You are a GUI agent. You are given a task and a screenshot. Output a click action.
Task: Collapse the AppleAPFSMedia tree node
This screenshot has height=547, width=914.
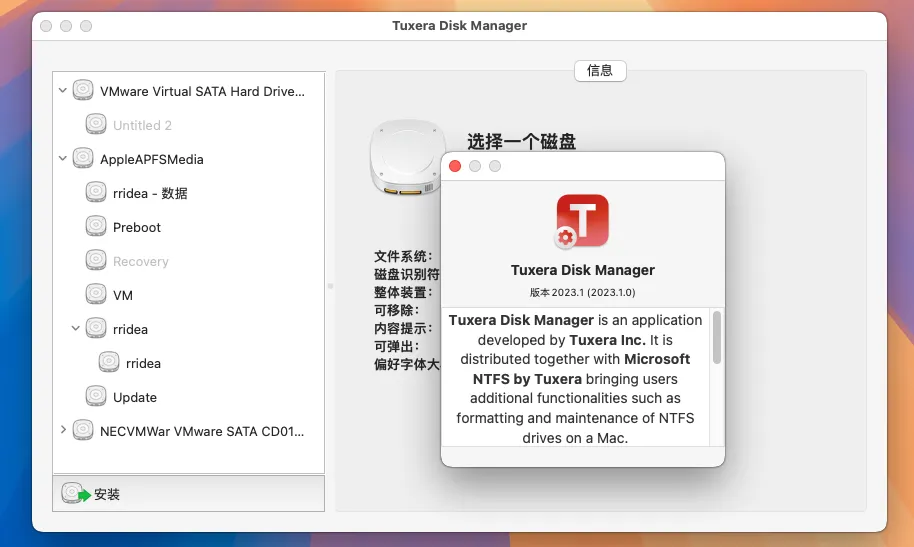tap(63, 159)
